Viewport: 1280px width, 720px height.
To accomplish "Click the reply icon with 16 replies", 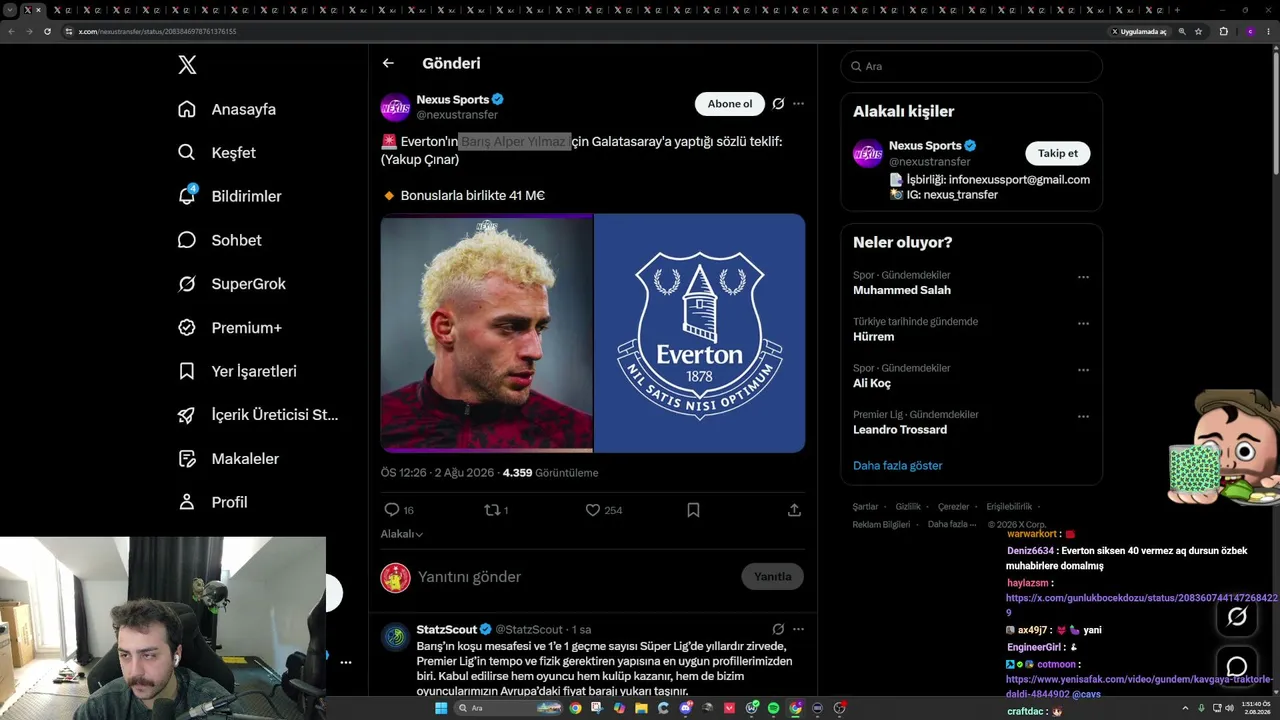I will tap(392, 510).
